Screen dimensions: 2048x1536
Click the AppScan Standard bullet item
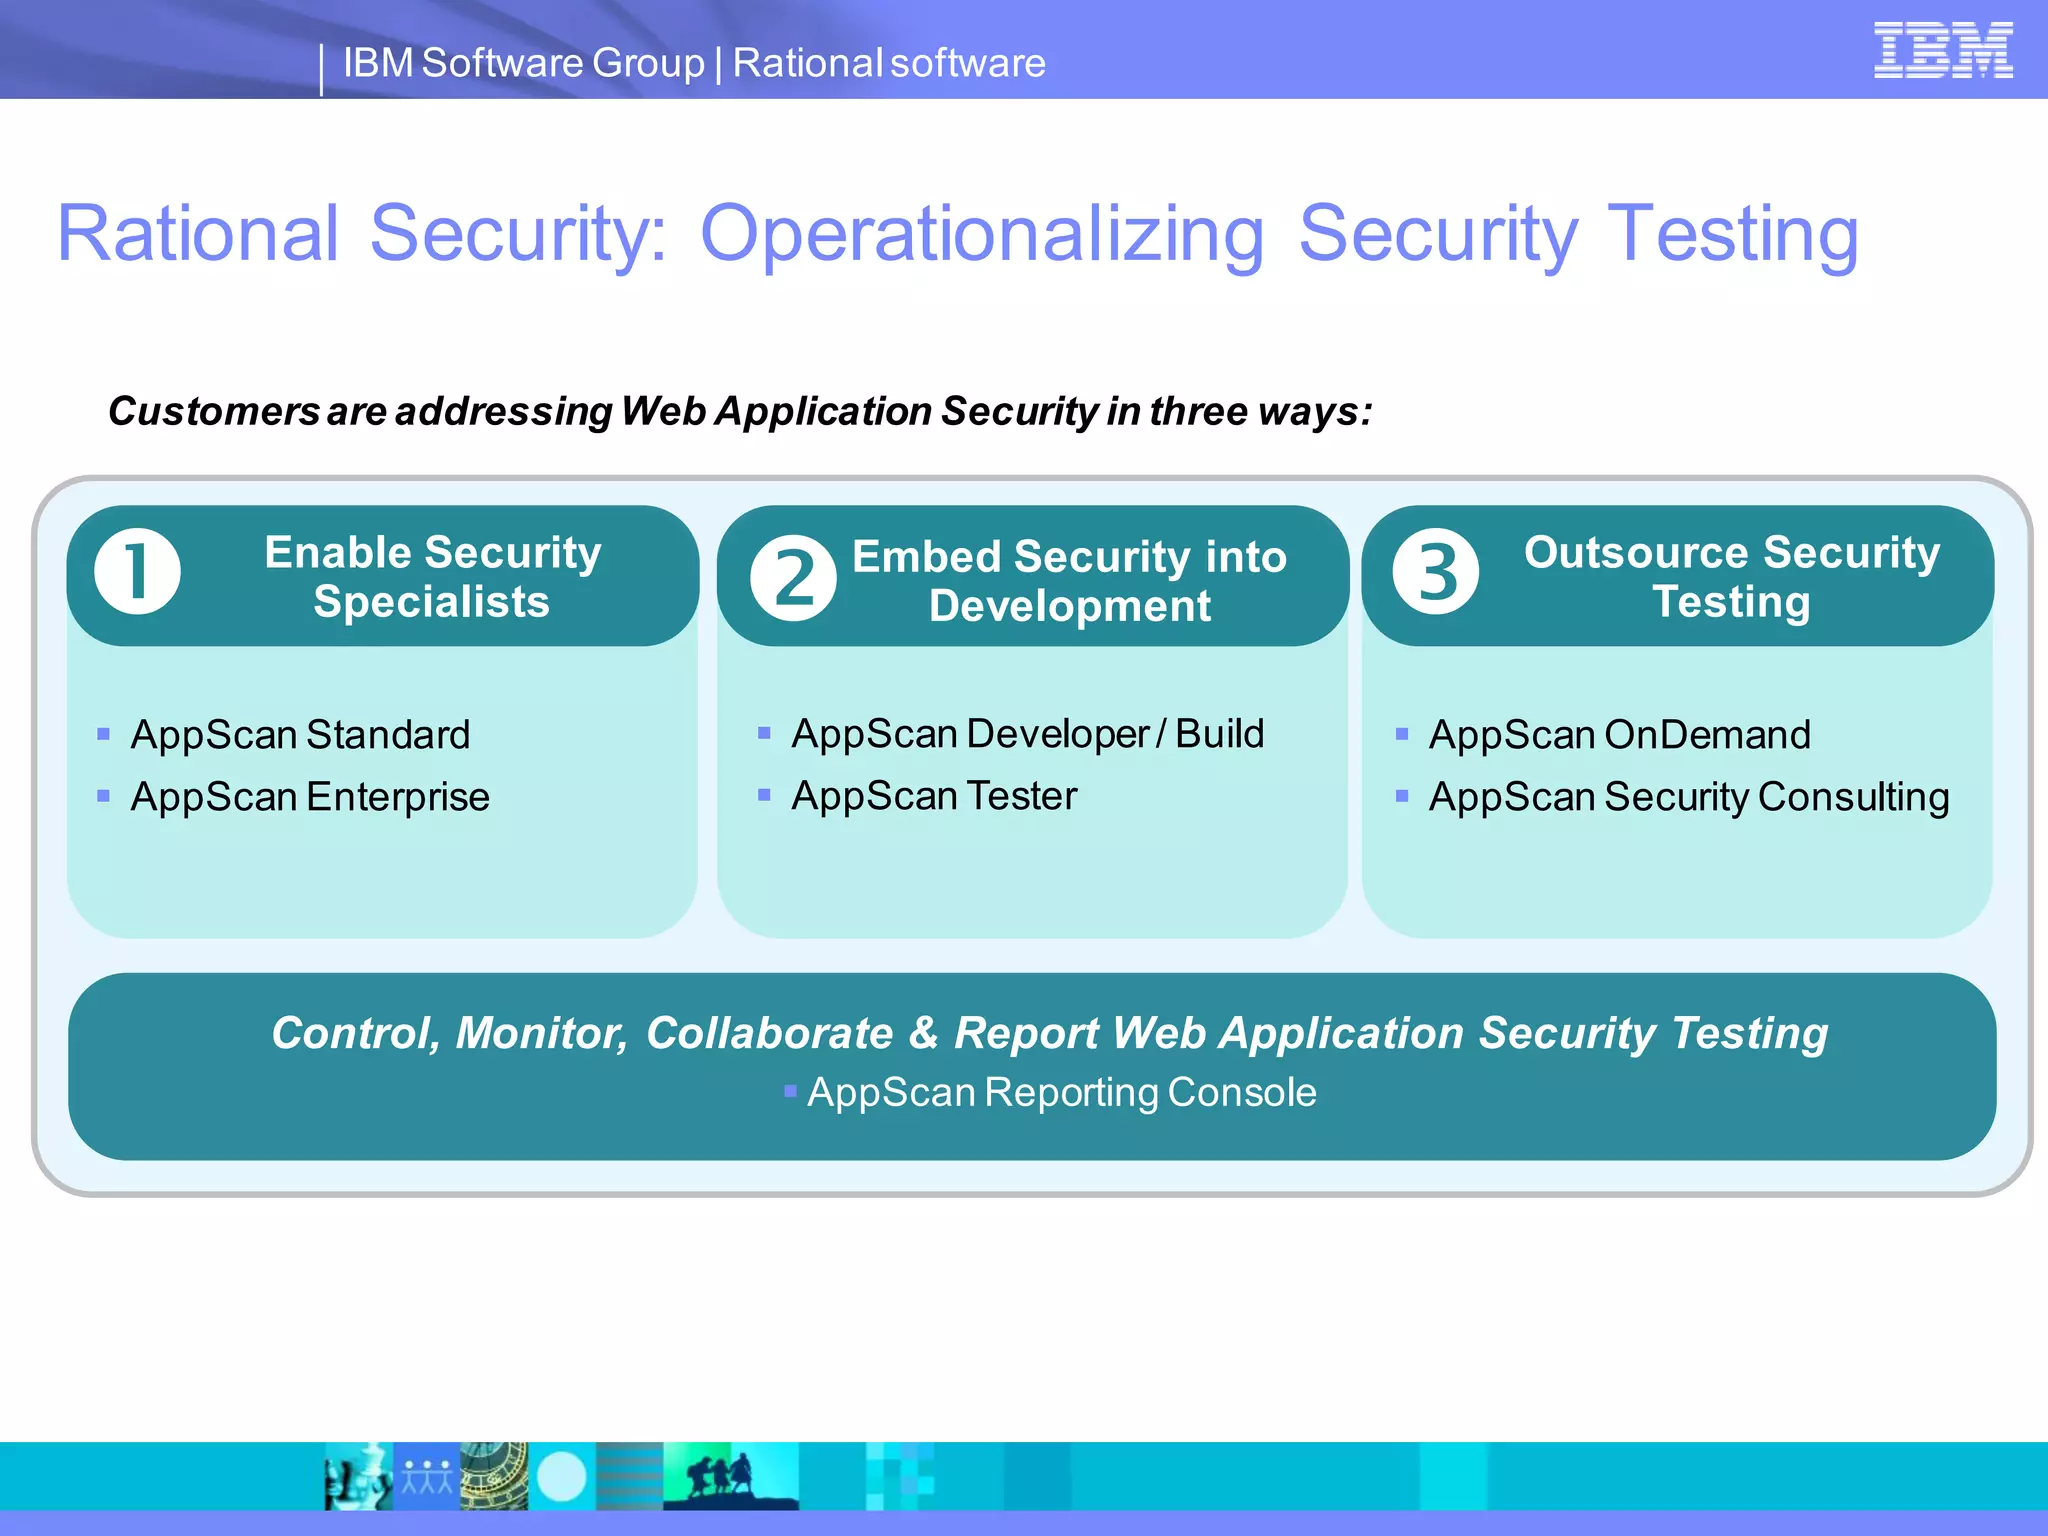coord(300,735)
